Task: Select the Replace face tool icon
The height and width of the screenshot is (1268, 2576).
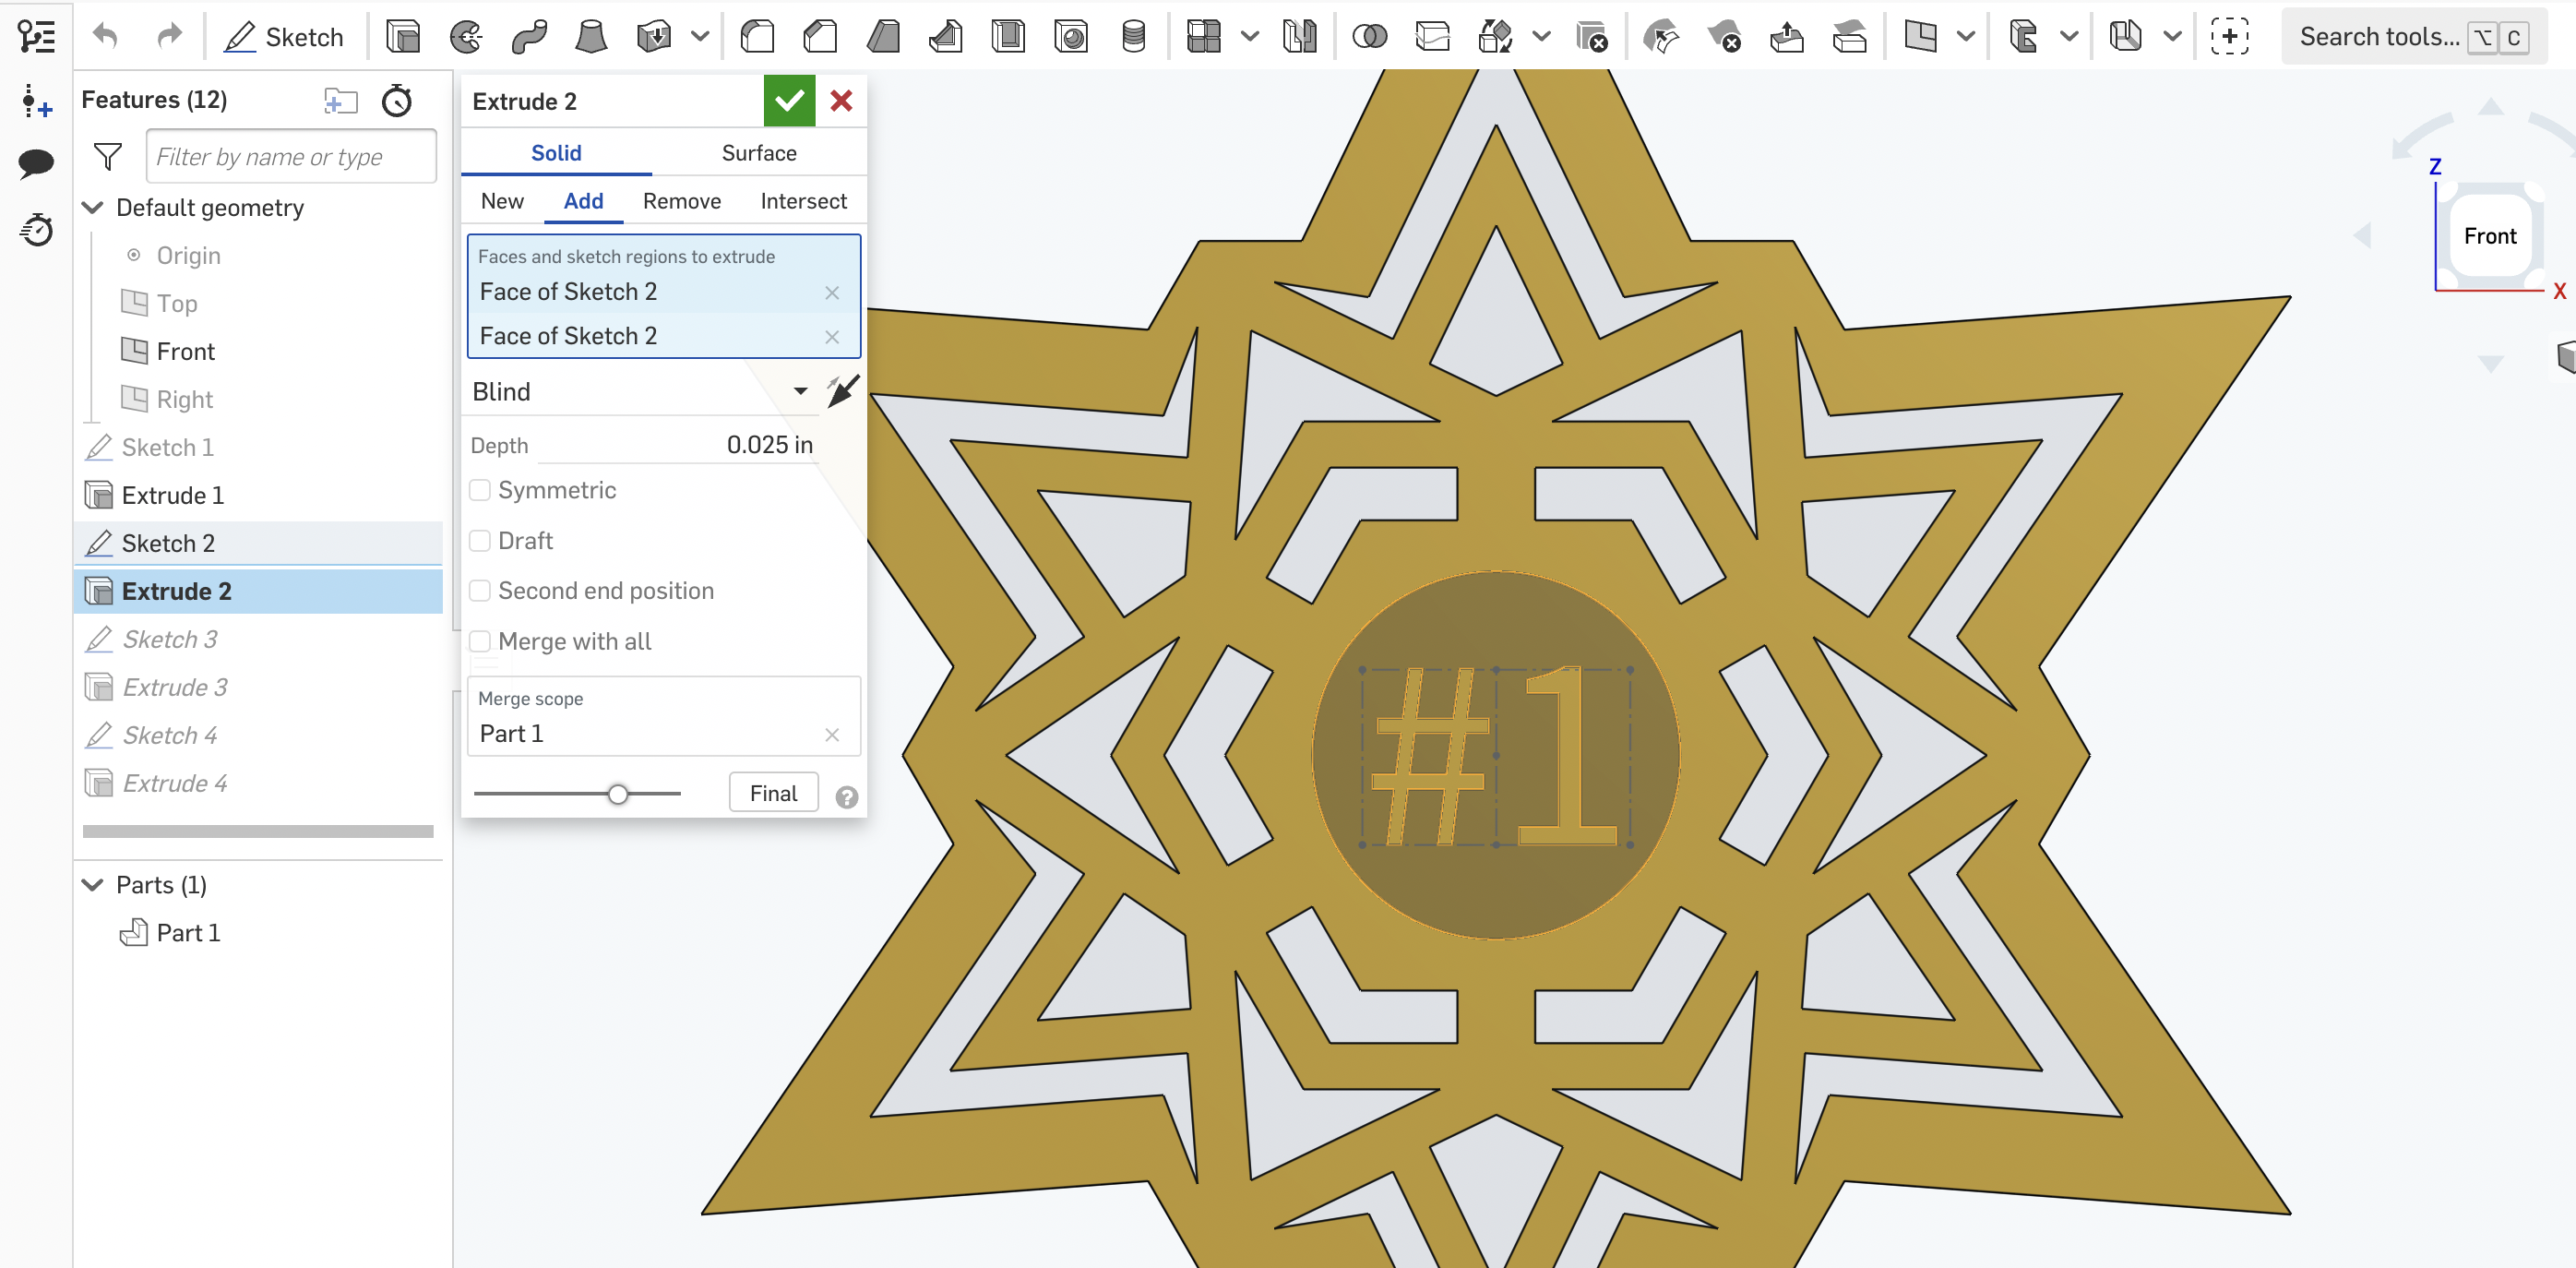Action: pos(1850,37)
